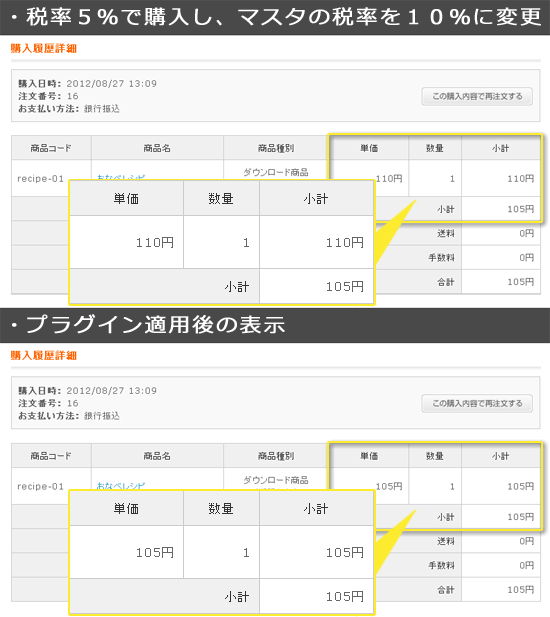Open the おなべレシピ product link beside the 105円 unit price

[121, 486]
